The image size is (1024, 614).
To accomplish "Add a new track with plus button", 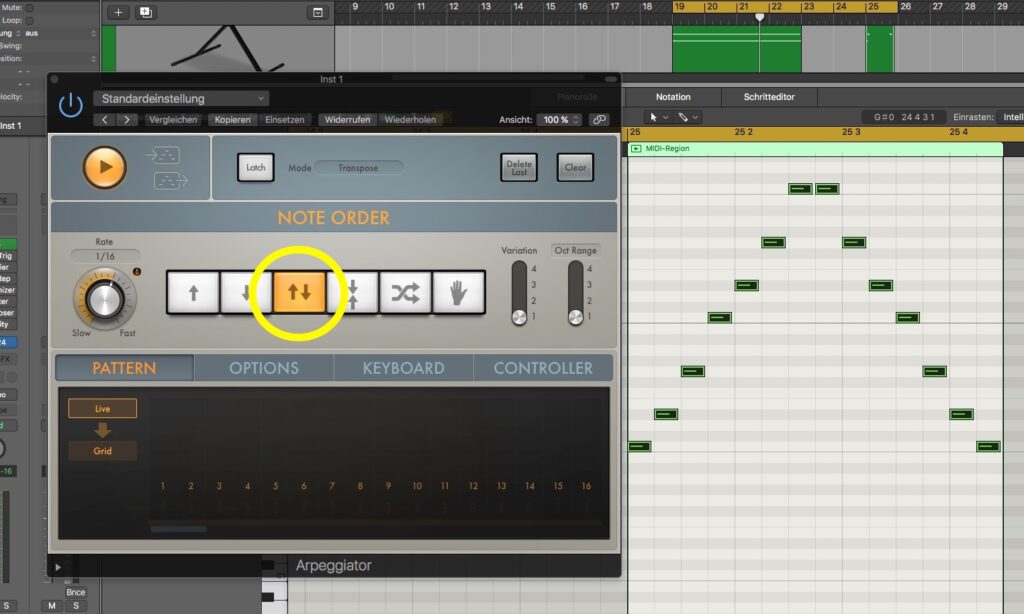I will [118, 12].
